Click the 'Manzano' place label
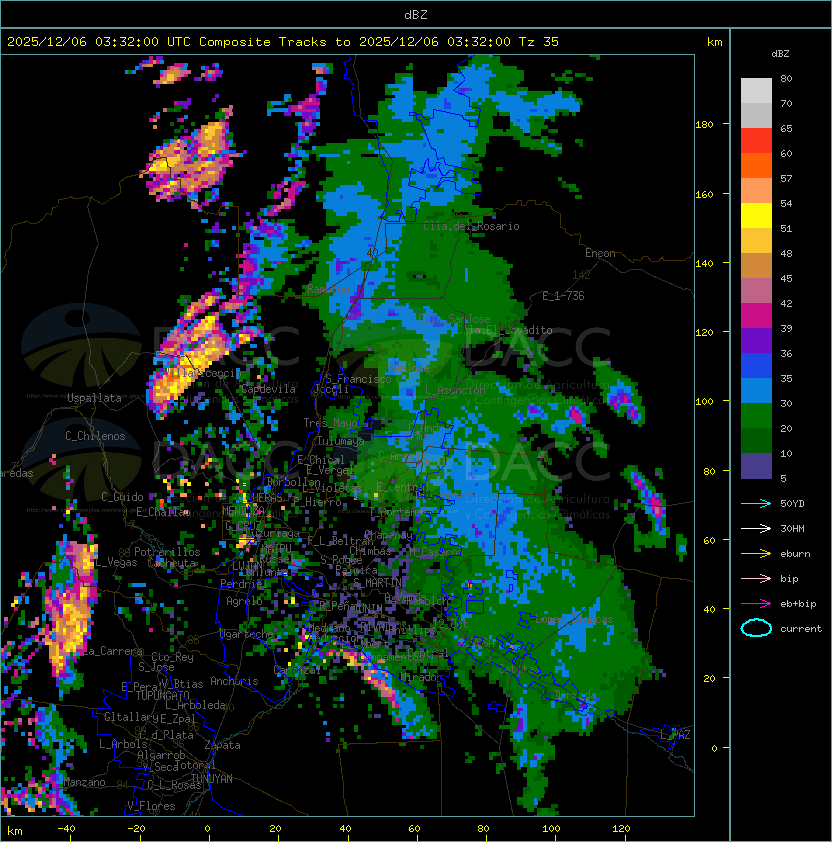Screen dimensions: 832x842 (84, 782)
